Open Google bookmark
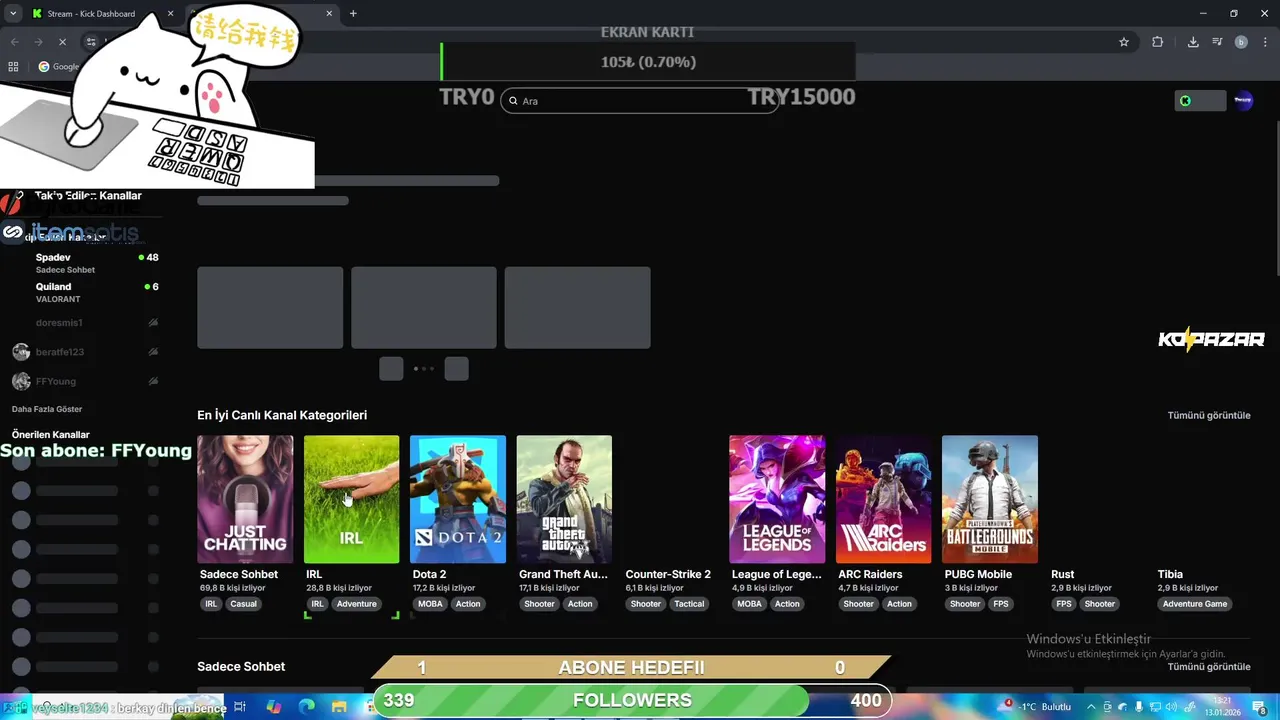Image resolution: width=1280 pixels, height=720 pixels. tap(58, 67)
